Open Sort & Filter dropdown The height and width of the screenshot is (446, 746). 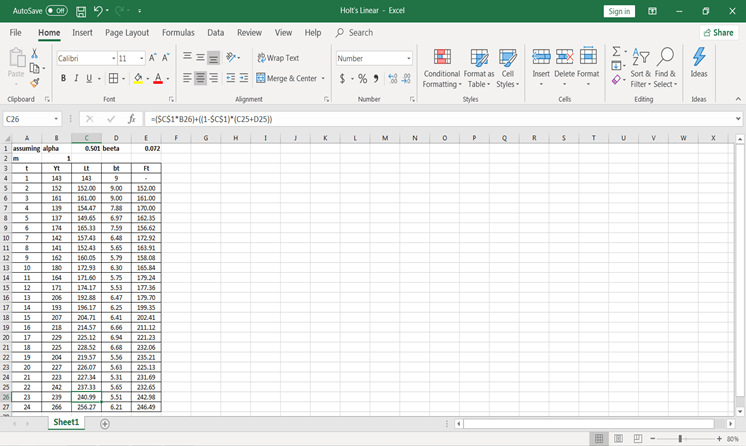tap(640, 68)
